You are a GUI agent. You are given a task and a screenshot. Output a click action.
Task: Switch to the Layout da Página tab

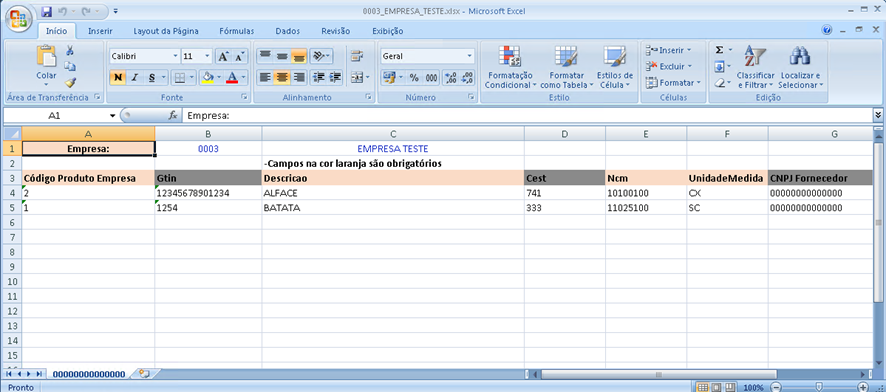tap(165, 31)
